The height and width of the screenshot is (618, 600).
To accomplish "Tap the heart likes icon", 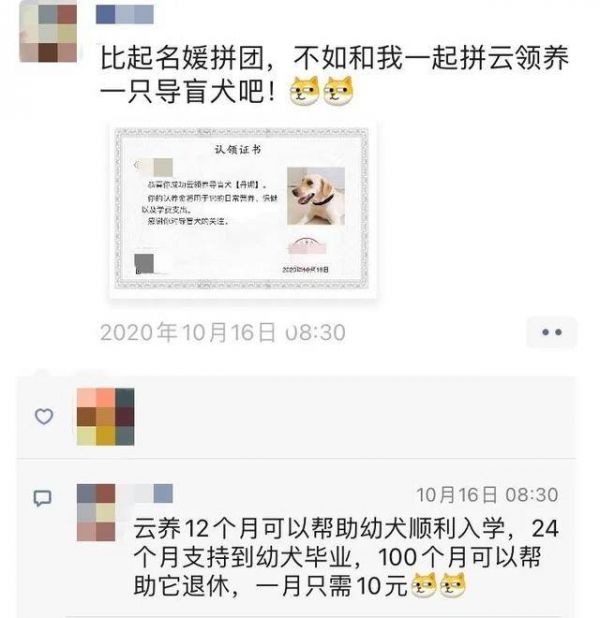I will click(44, 416).
